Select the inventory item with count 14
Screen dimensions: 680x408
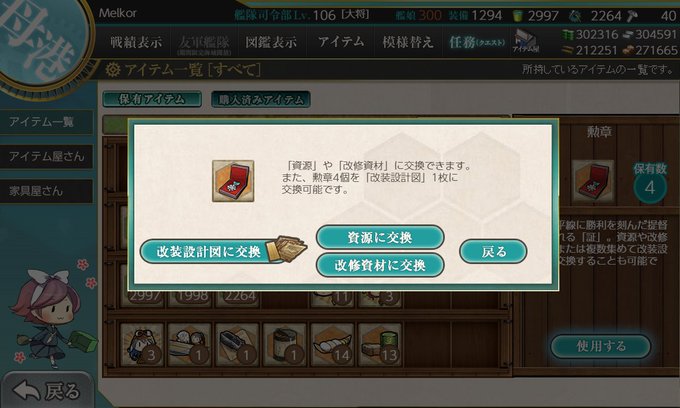332,345
